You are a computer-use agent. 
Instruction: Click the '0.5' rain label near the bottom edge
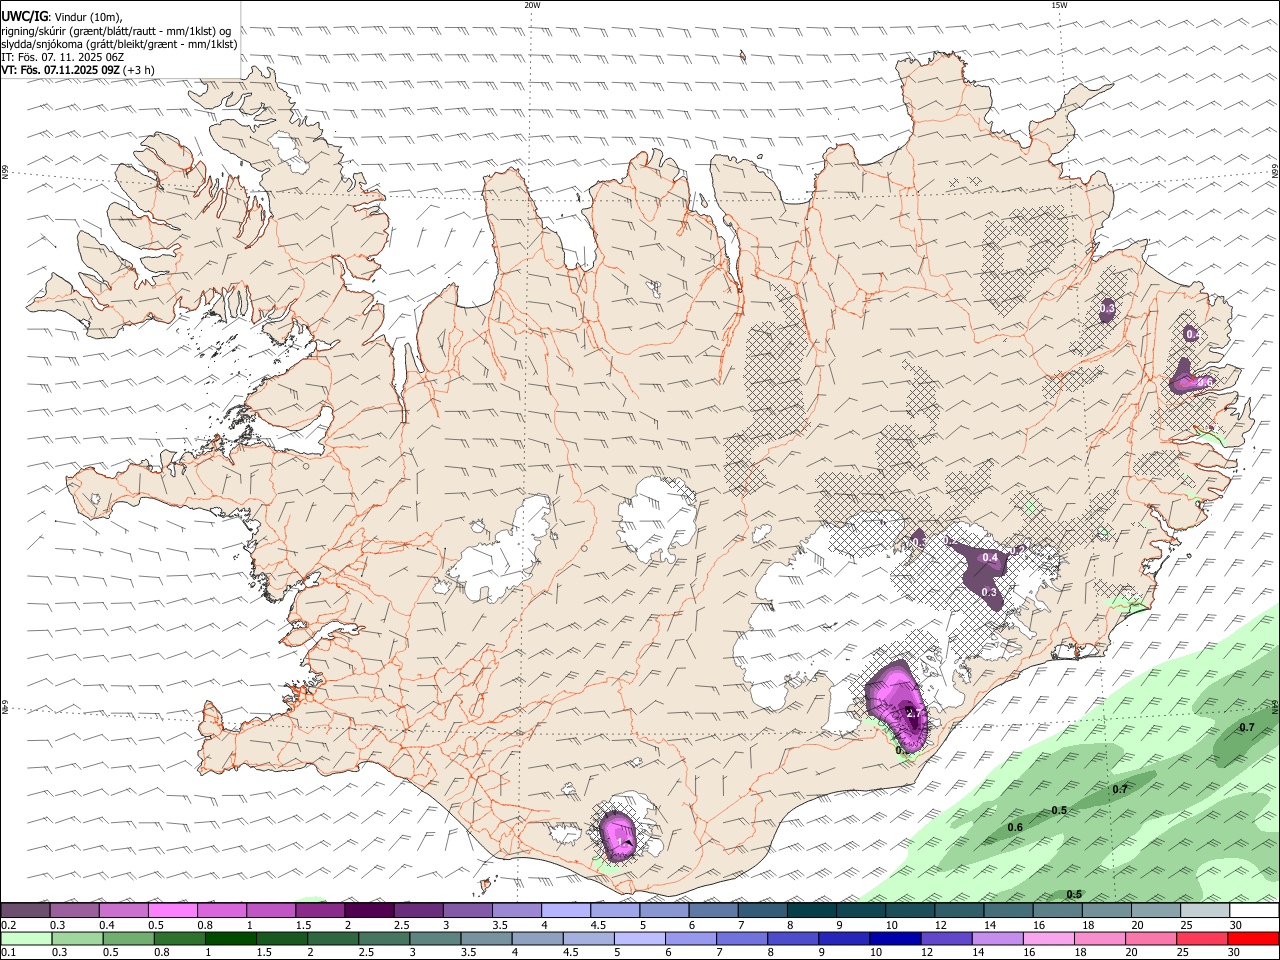tap(1074, 894)
